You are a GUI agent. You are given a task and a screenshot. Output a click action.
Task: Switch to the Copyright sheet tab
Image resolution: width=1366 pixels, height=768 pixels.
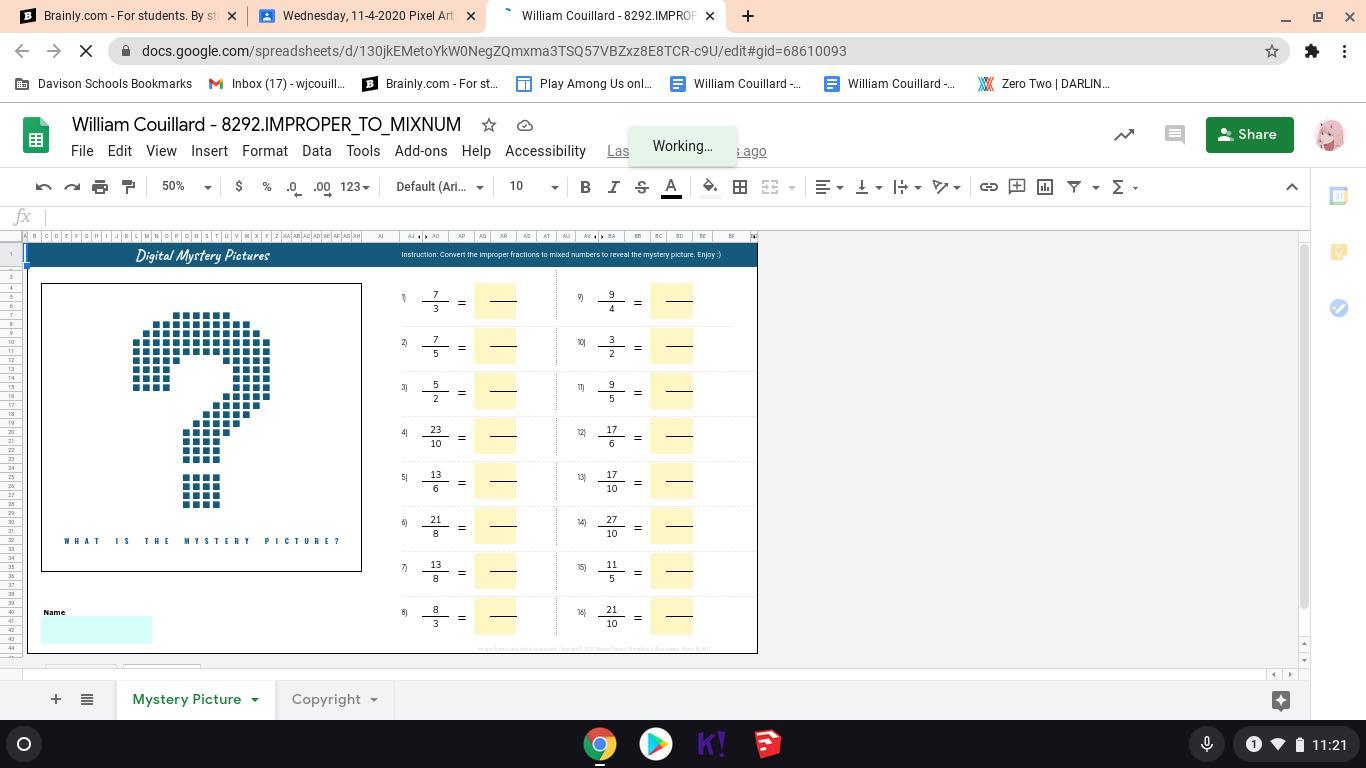(326, 699)
